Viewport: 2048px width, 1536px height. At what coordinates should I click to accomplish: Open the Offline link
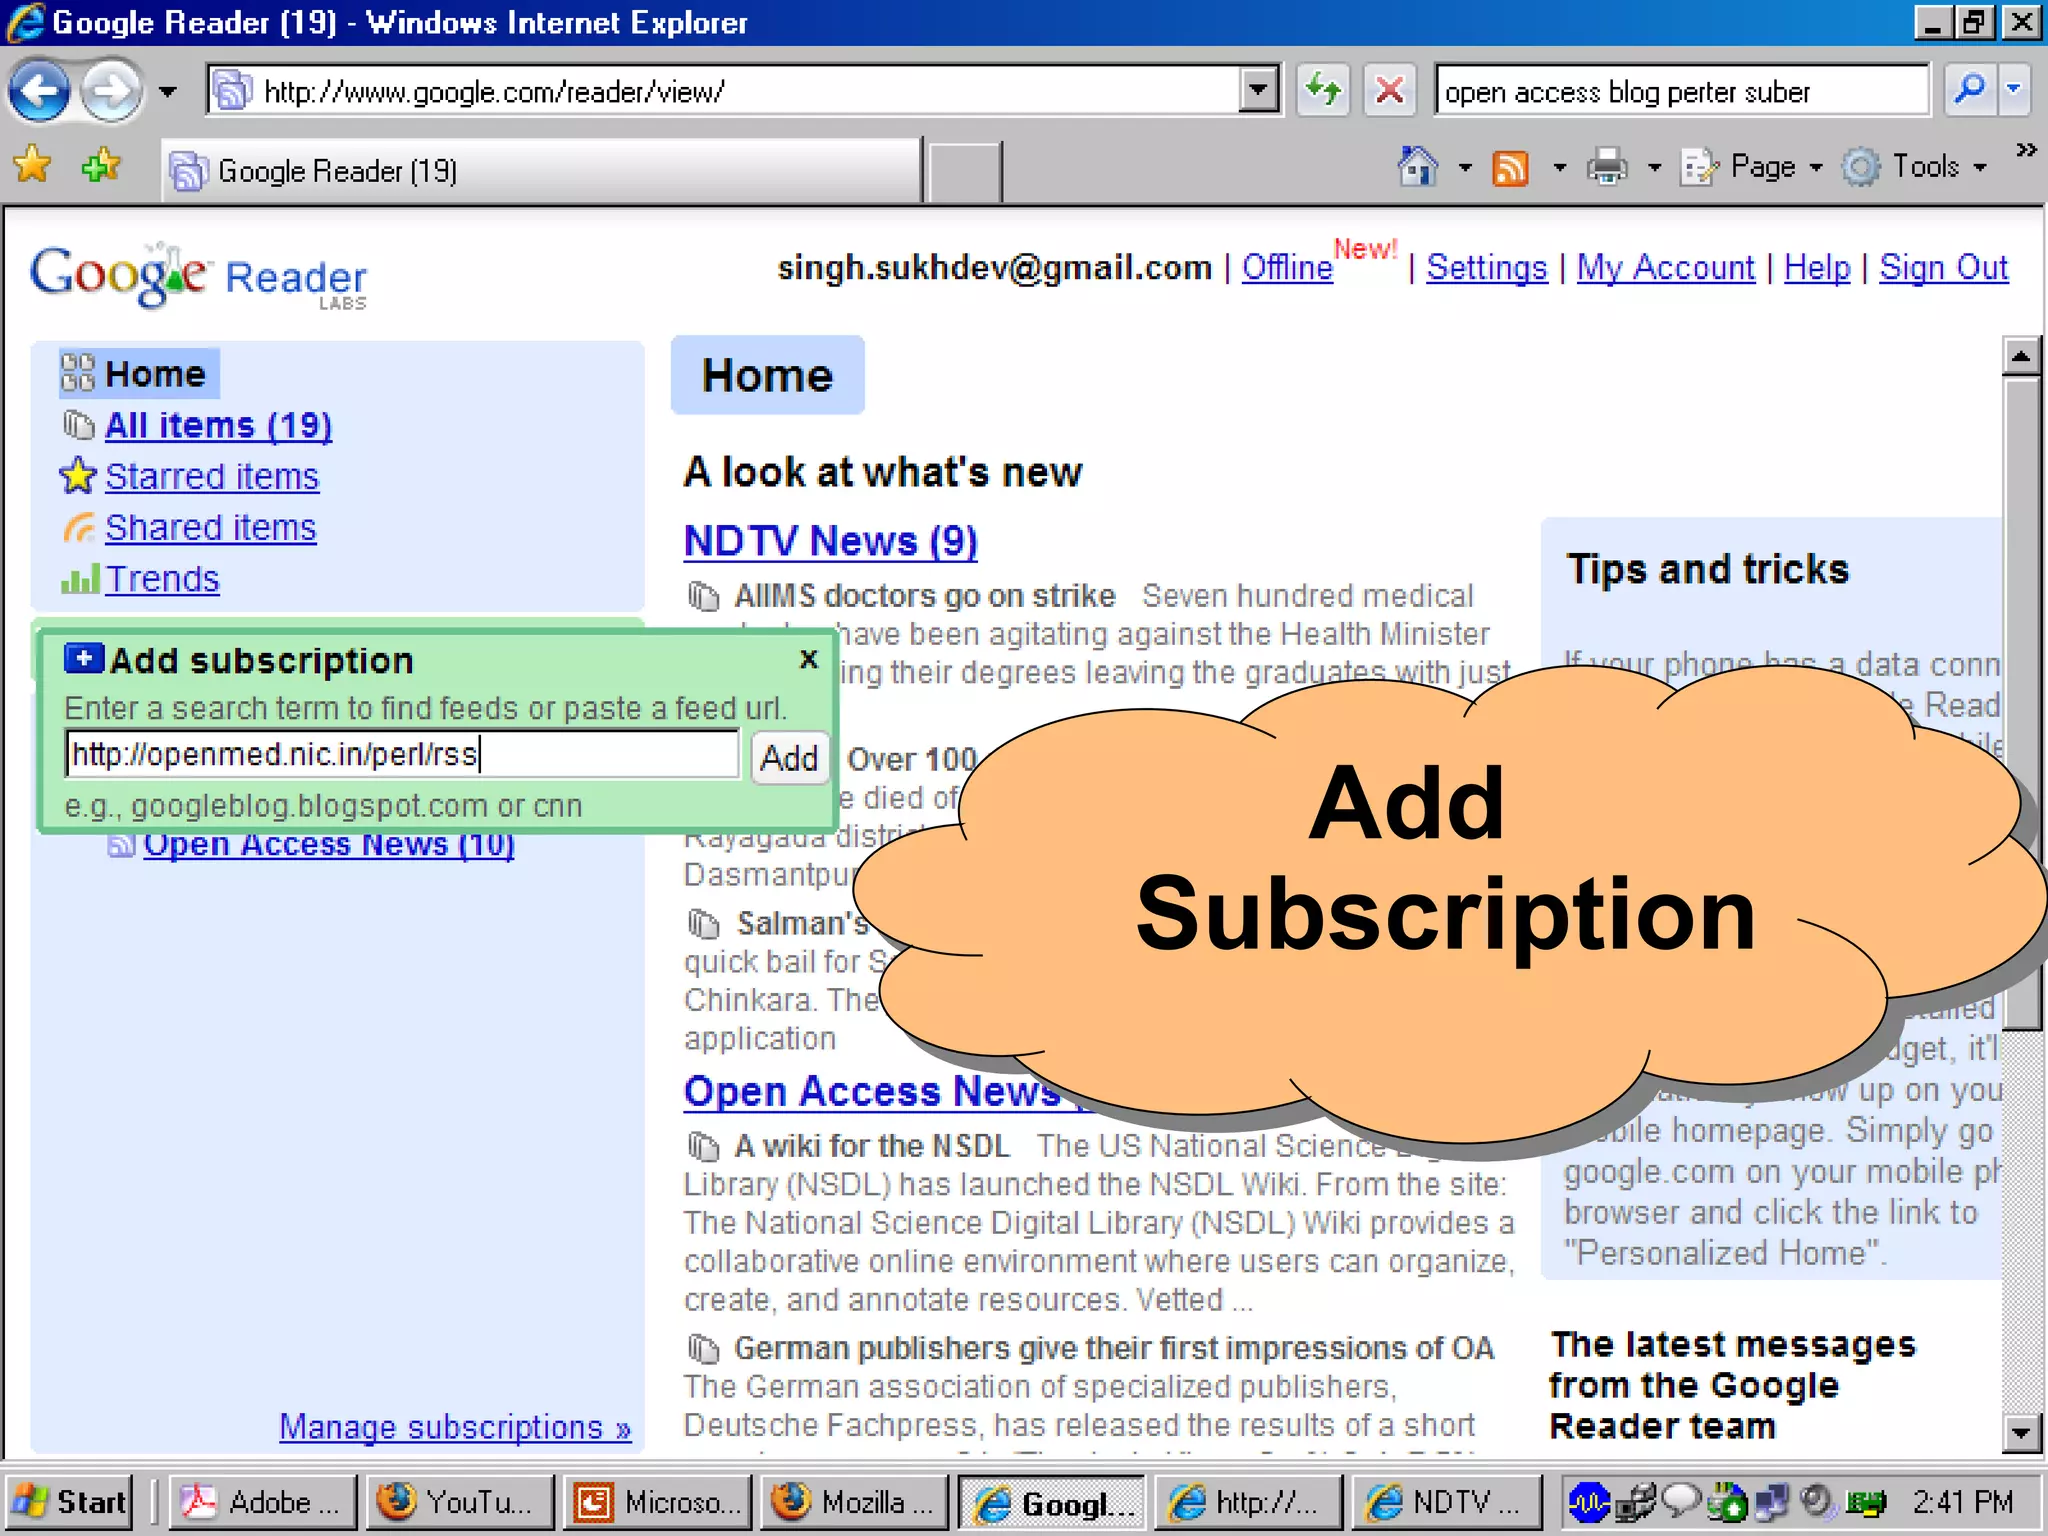tap(1287, 267)
